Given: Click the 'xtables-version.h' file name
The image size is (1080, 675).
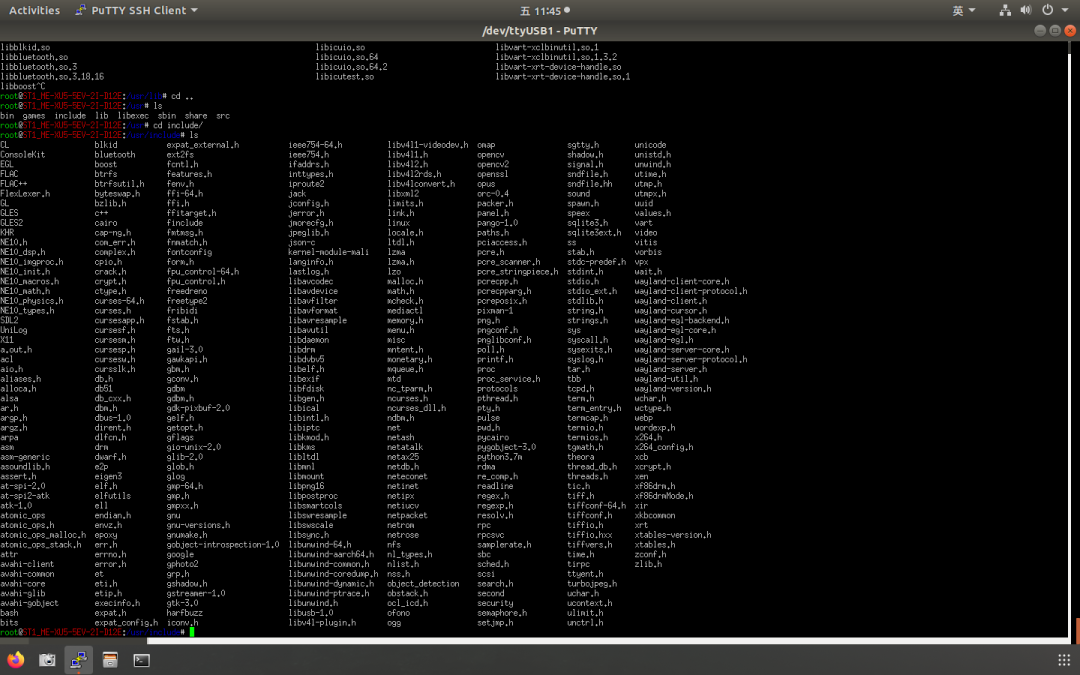Looking at the screenshot, I should click(672, 534).
